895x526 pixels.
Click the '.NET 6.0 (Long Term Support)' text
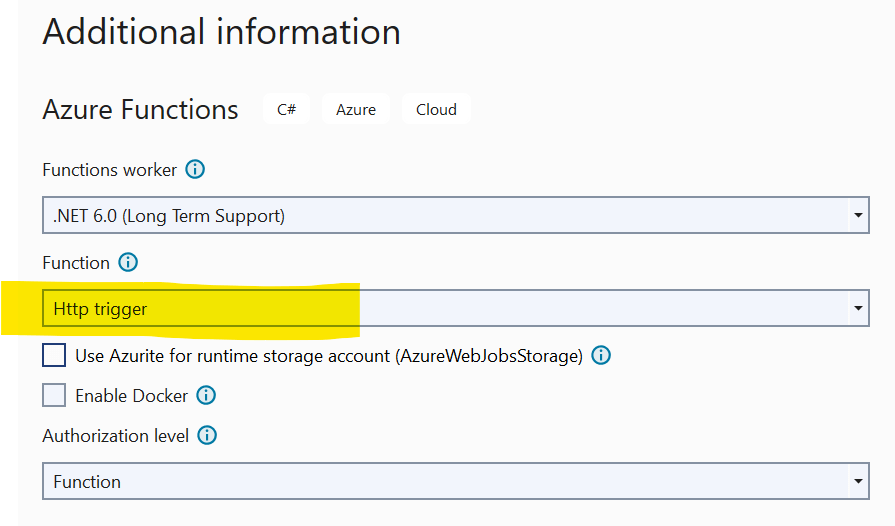[x=169, y=216]
